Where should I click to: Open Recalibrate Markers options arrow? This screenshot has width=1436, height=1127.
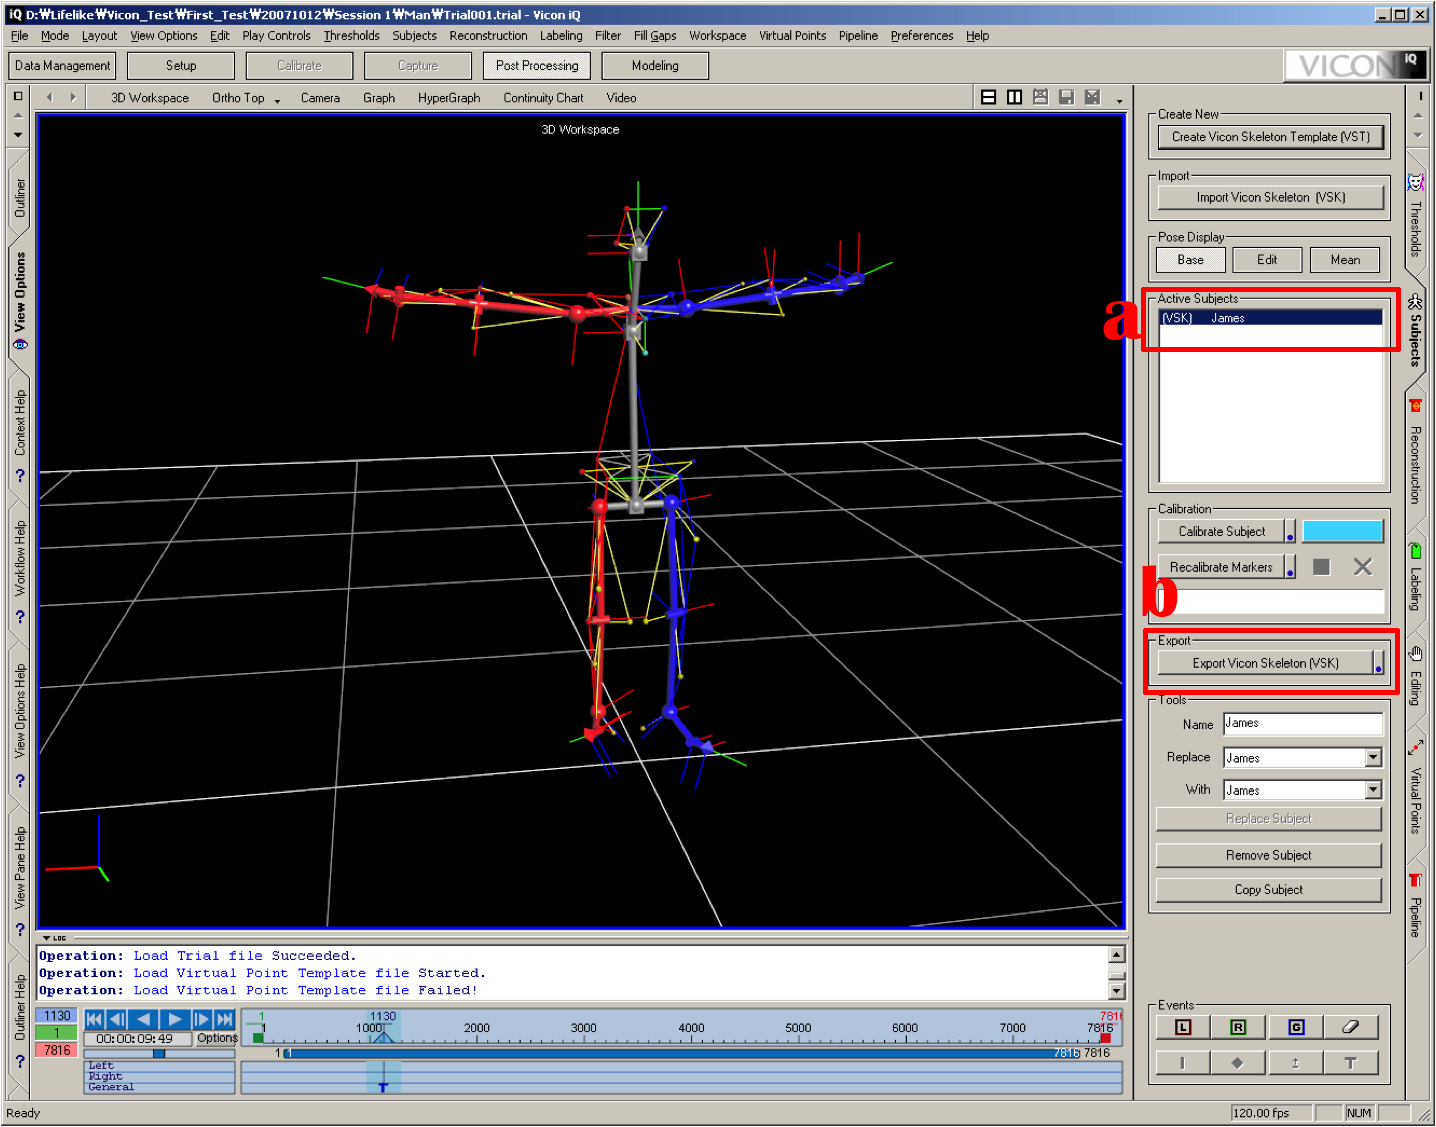pyautogui.click(x=1290, y=567)
